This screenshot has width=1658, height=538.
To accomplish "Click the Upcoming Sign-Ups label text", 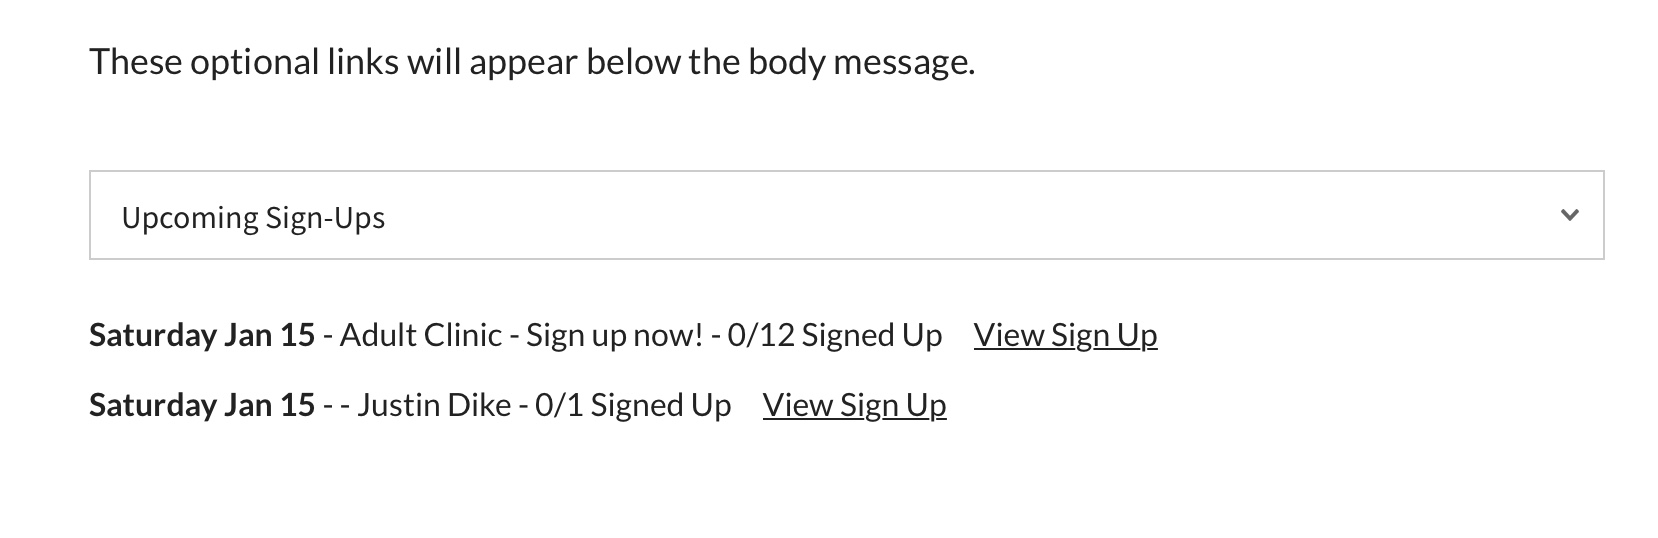I will (253, 218).
